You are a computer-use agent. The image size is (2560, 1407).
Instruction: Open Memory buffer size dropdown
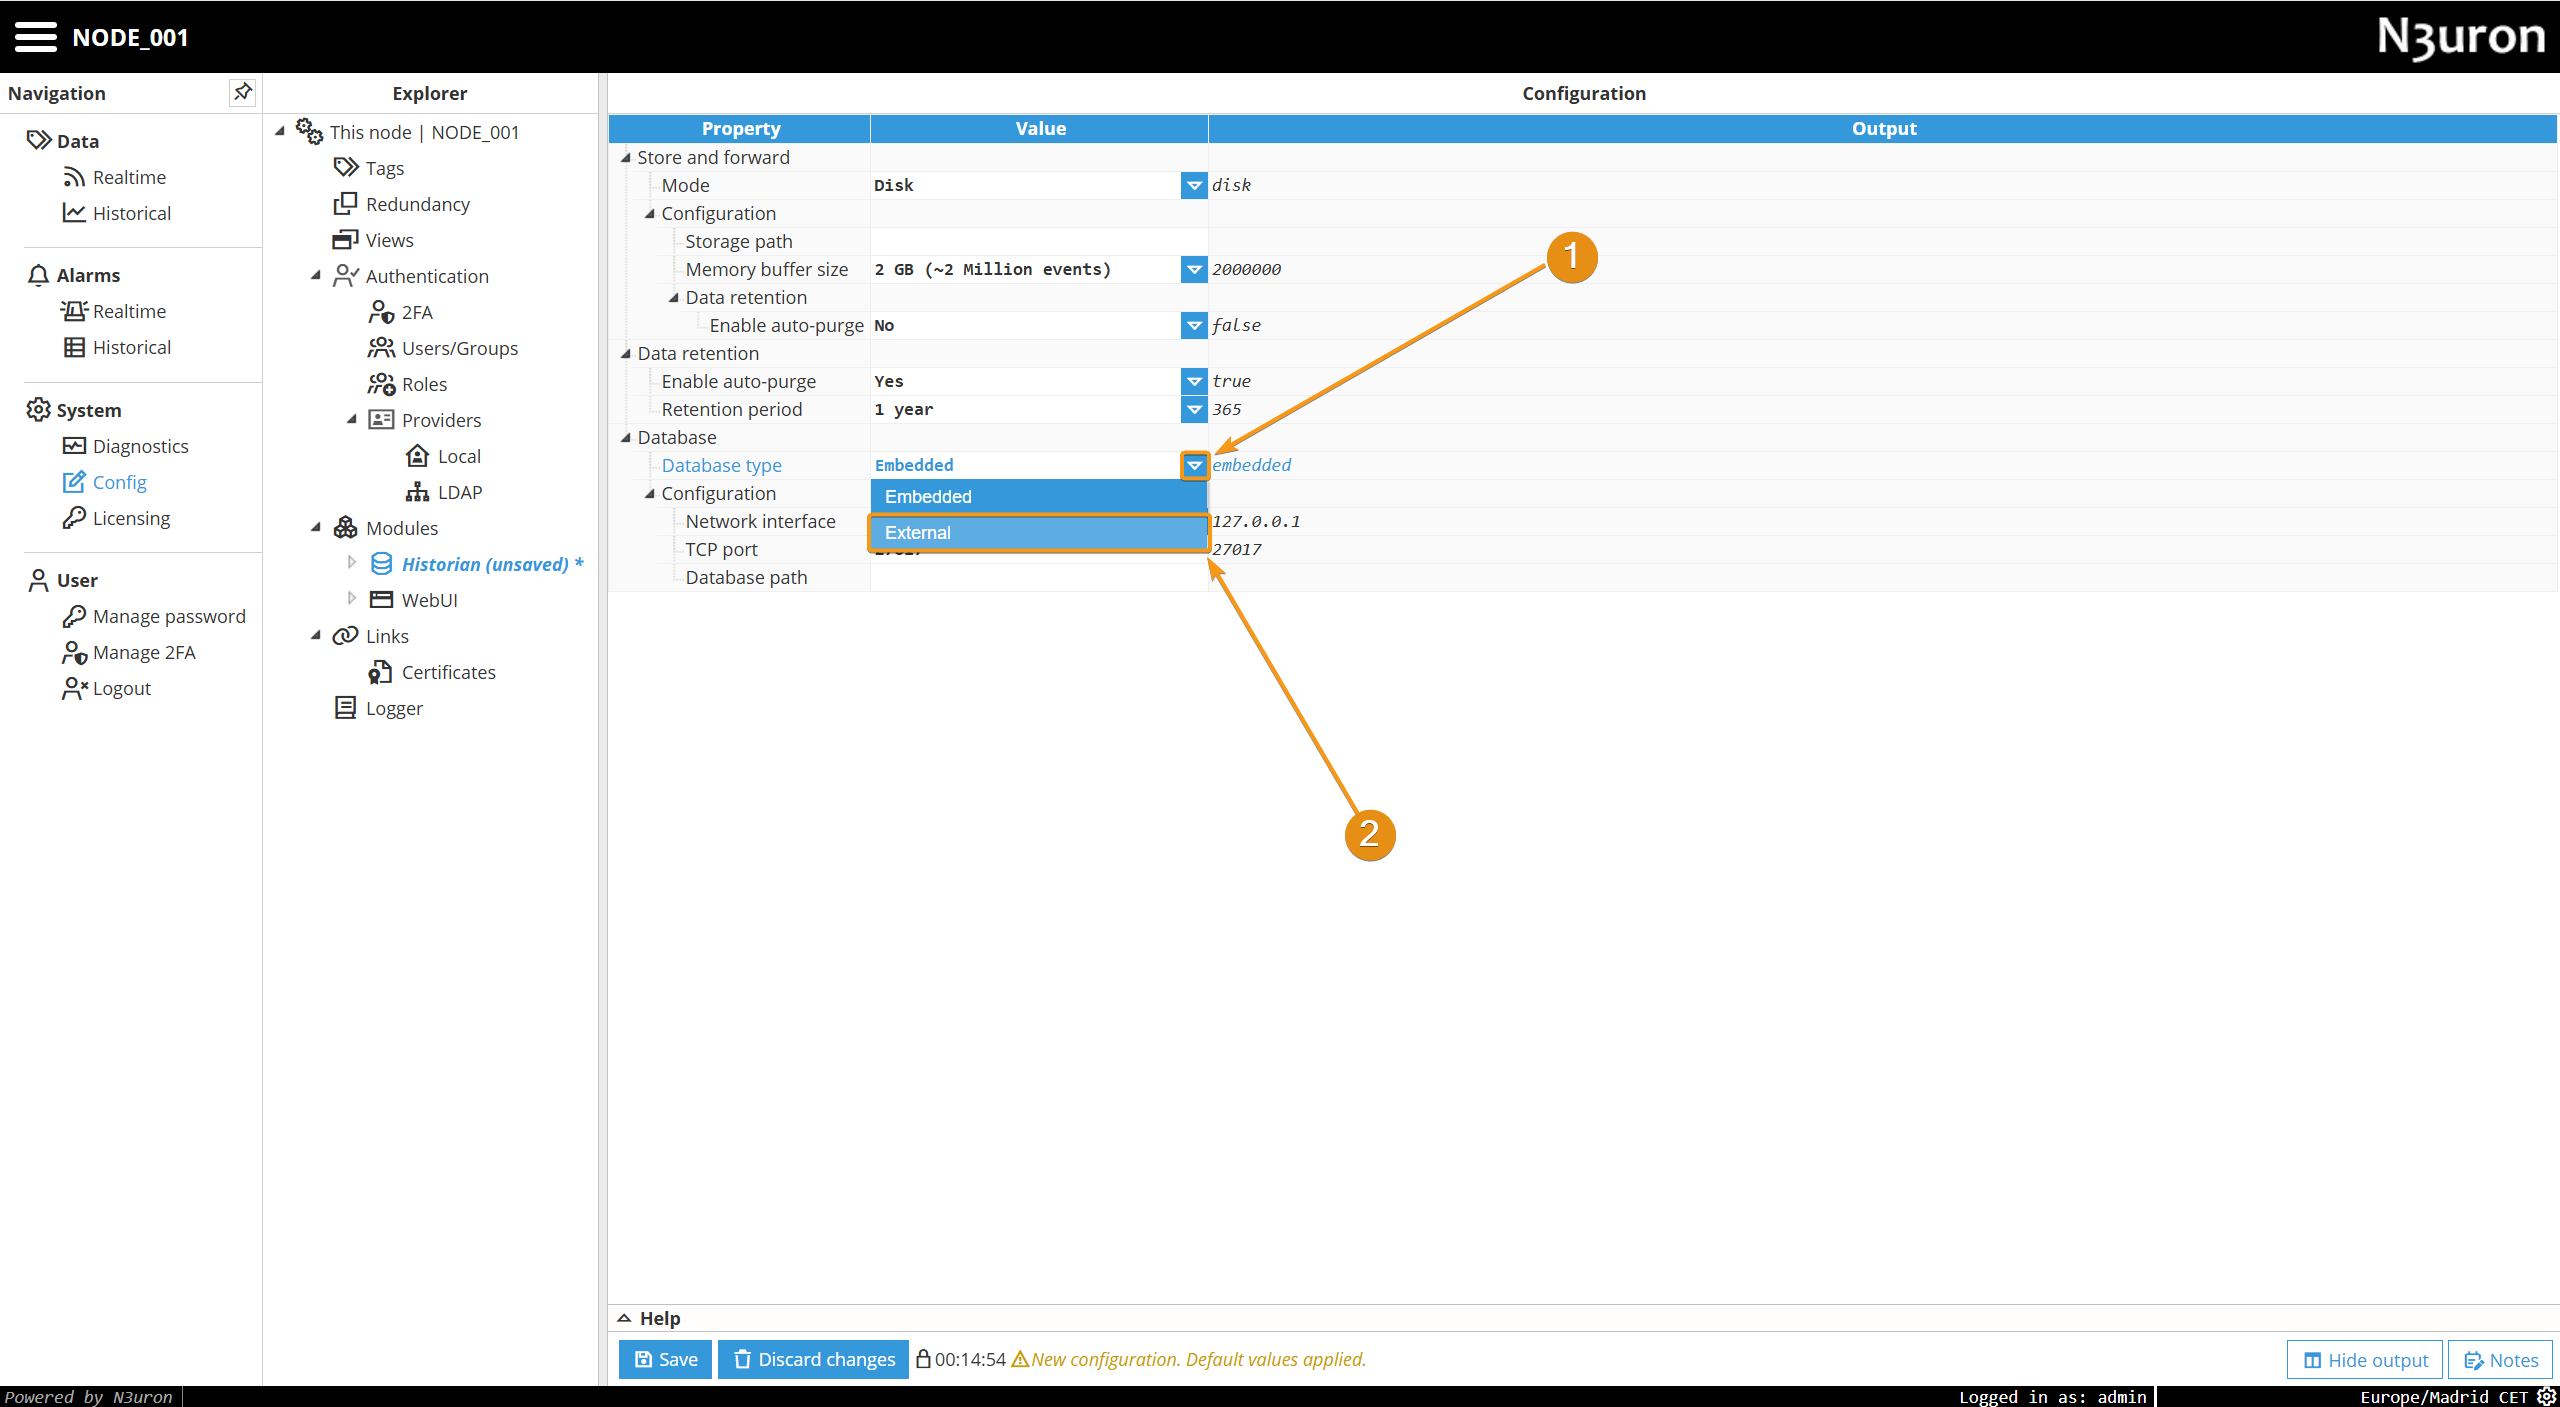coord(1194,269)
